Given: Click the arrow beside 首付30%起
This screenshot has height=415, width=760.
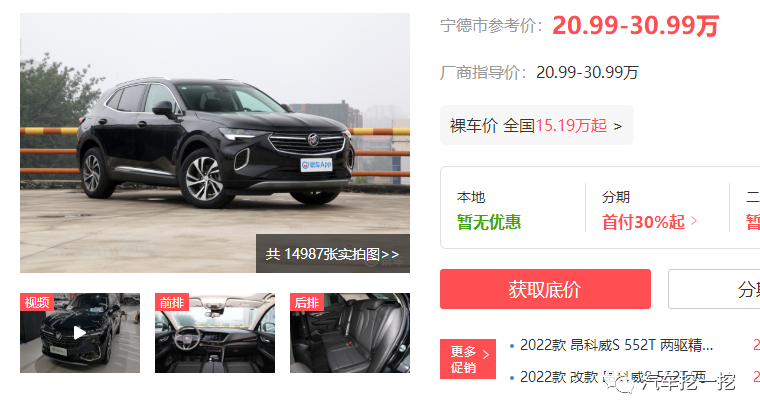Looking at the screenshot, I should click(x=694, y=221).
